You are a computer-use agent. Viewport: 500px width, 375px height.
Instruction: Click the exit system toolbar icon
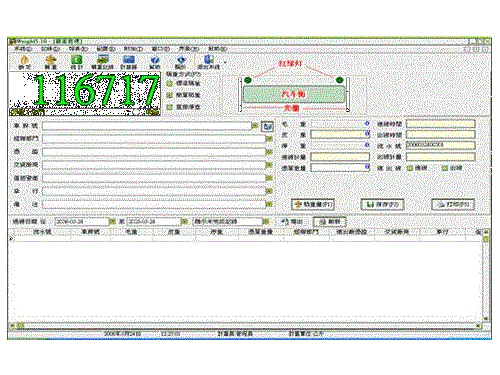coord(209,62)
